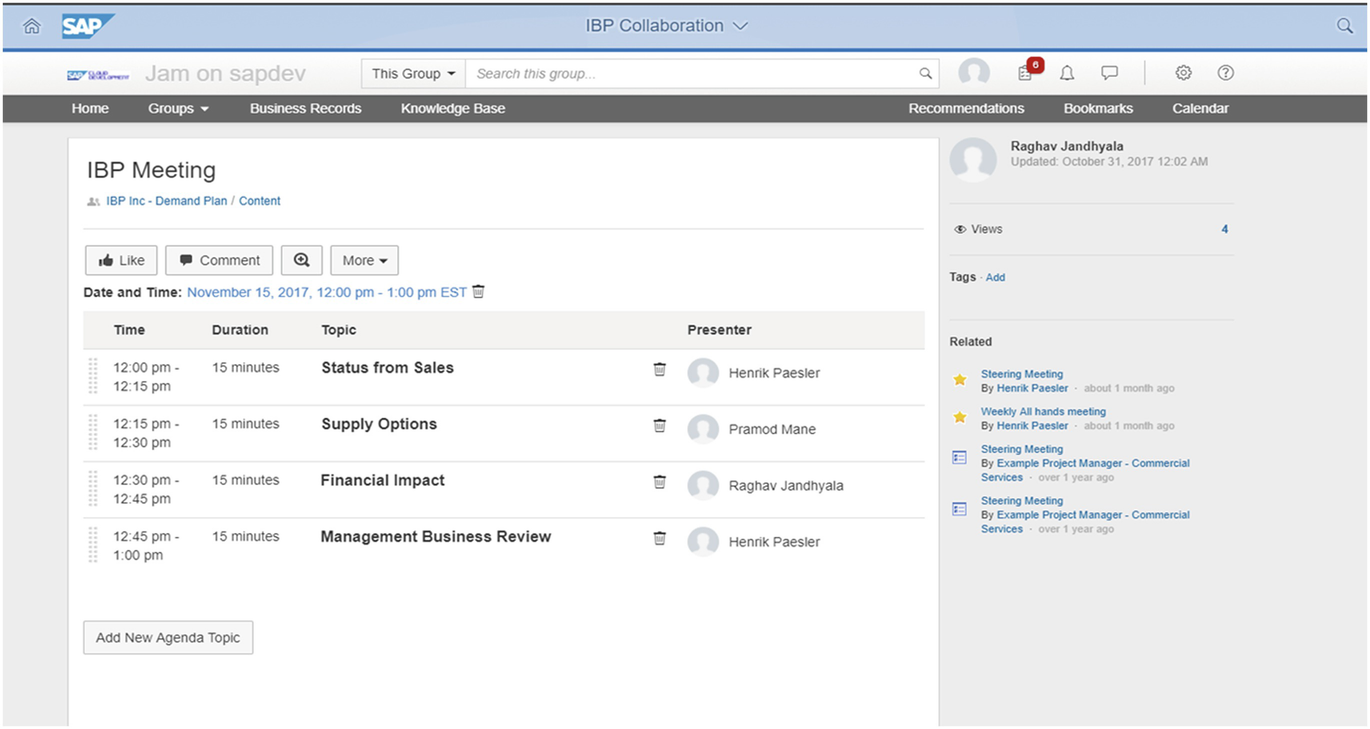Open the Calendar tab
Image resolution: width=1370 pixels, height=729 pixels.
click(1199, 108)
